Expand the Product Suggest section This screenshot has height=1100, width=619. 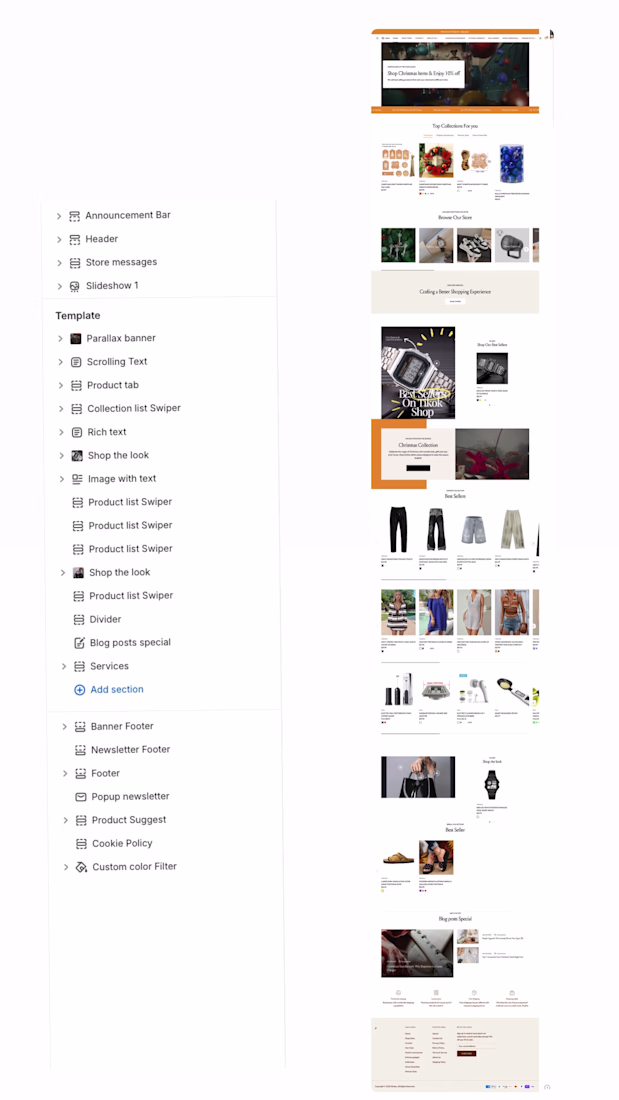click(66, 820)
